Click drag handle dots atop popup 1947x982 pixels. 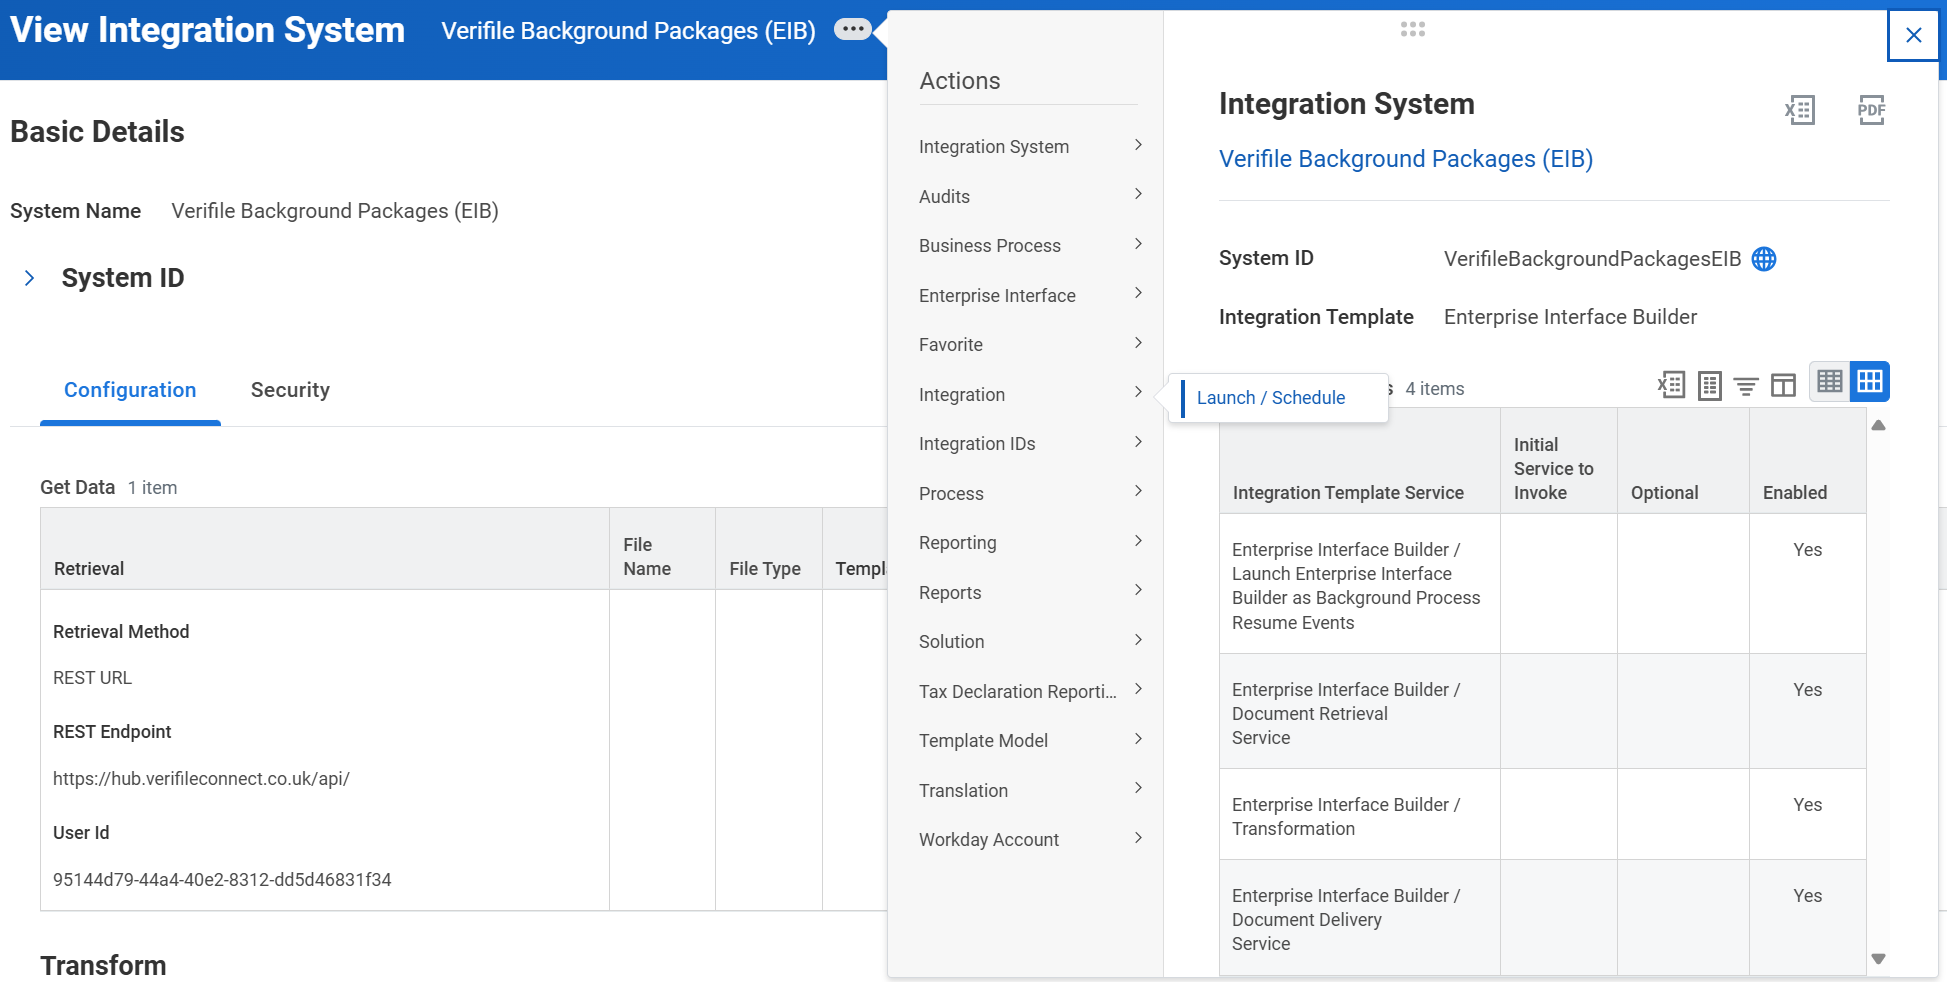point(1413,29)
